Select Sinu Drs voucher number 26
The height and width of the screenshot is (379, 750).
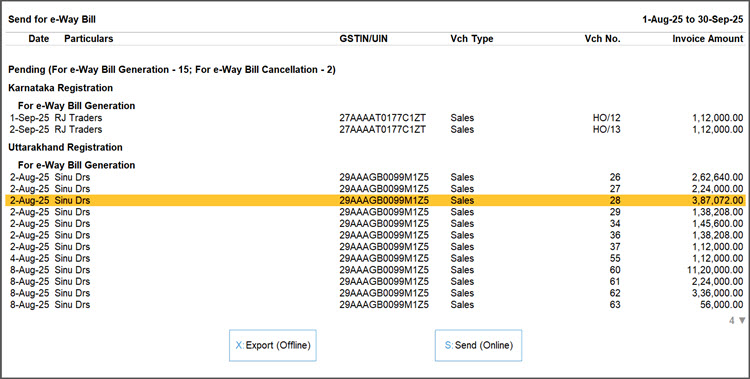click(375, 177)
